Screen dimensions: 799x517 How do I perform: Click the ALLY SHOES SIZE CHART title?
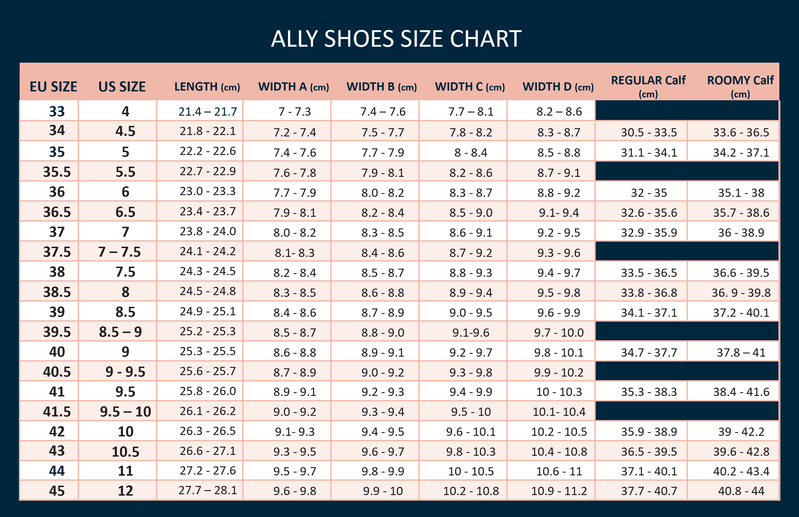tap(396, 39)
